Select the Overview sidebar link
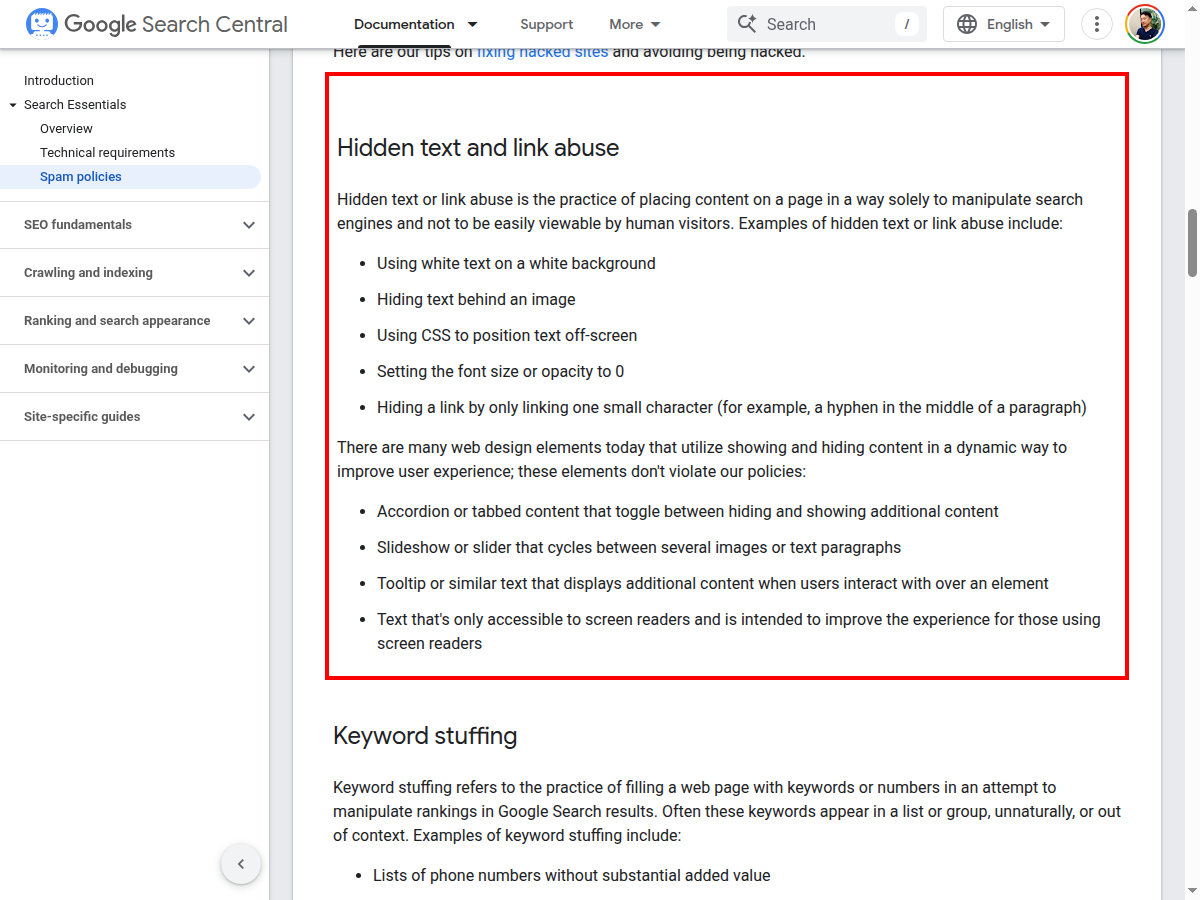This screenshot has height=900, width=1200. pyautogui.click(x=66, y=129)
